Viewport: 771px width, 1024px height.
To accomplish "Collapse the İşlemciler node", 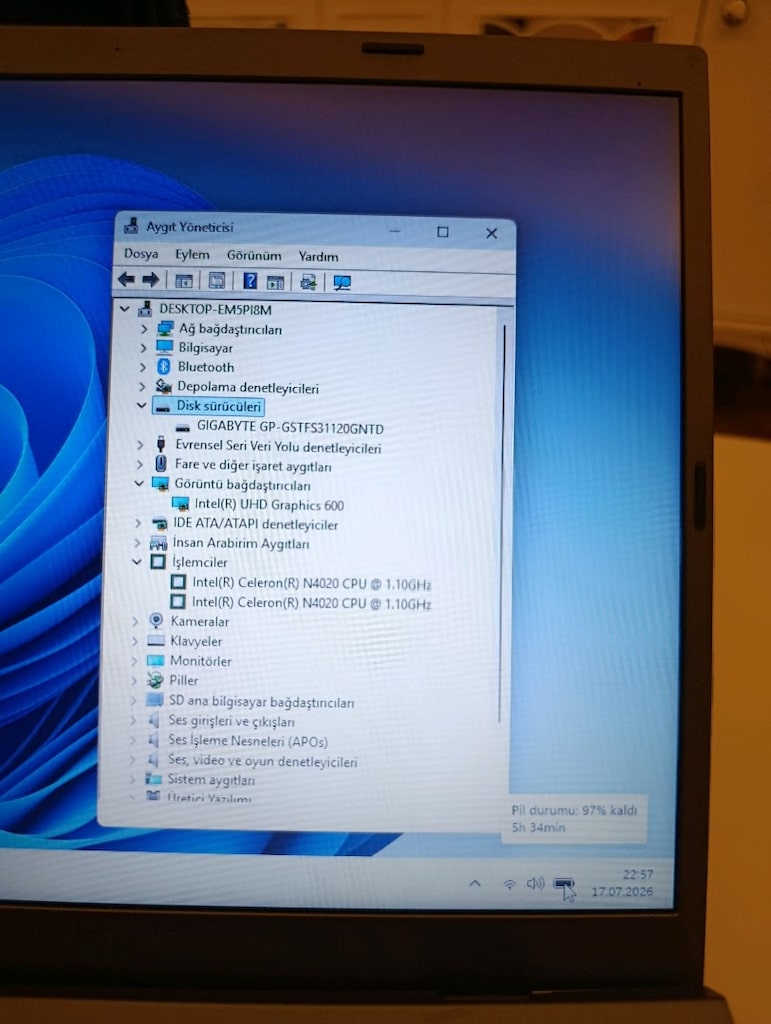I will point(136,561).
